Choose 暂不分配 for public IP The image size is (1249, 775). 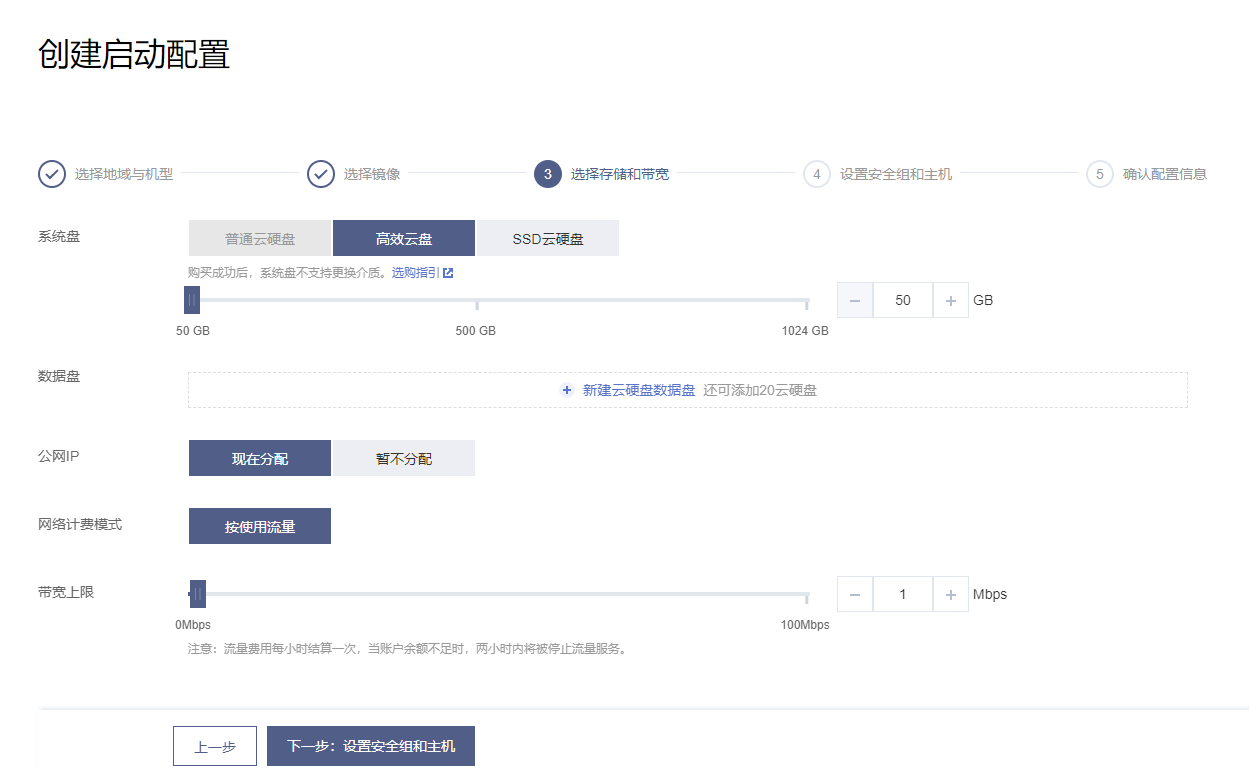click(404, 458)
